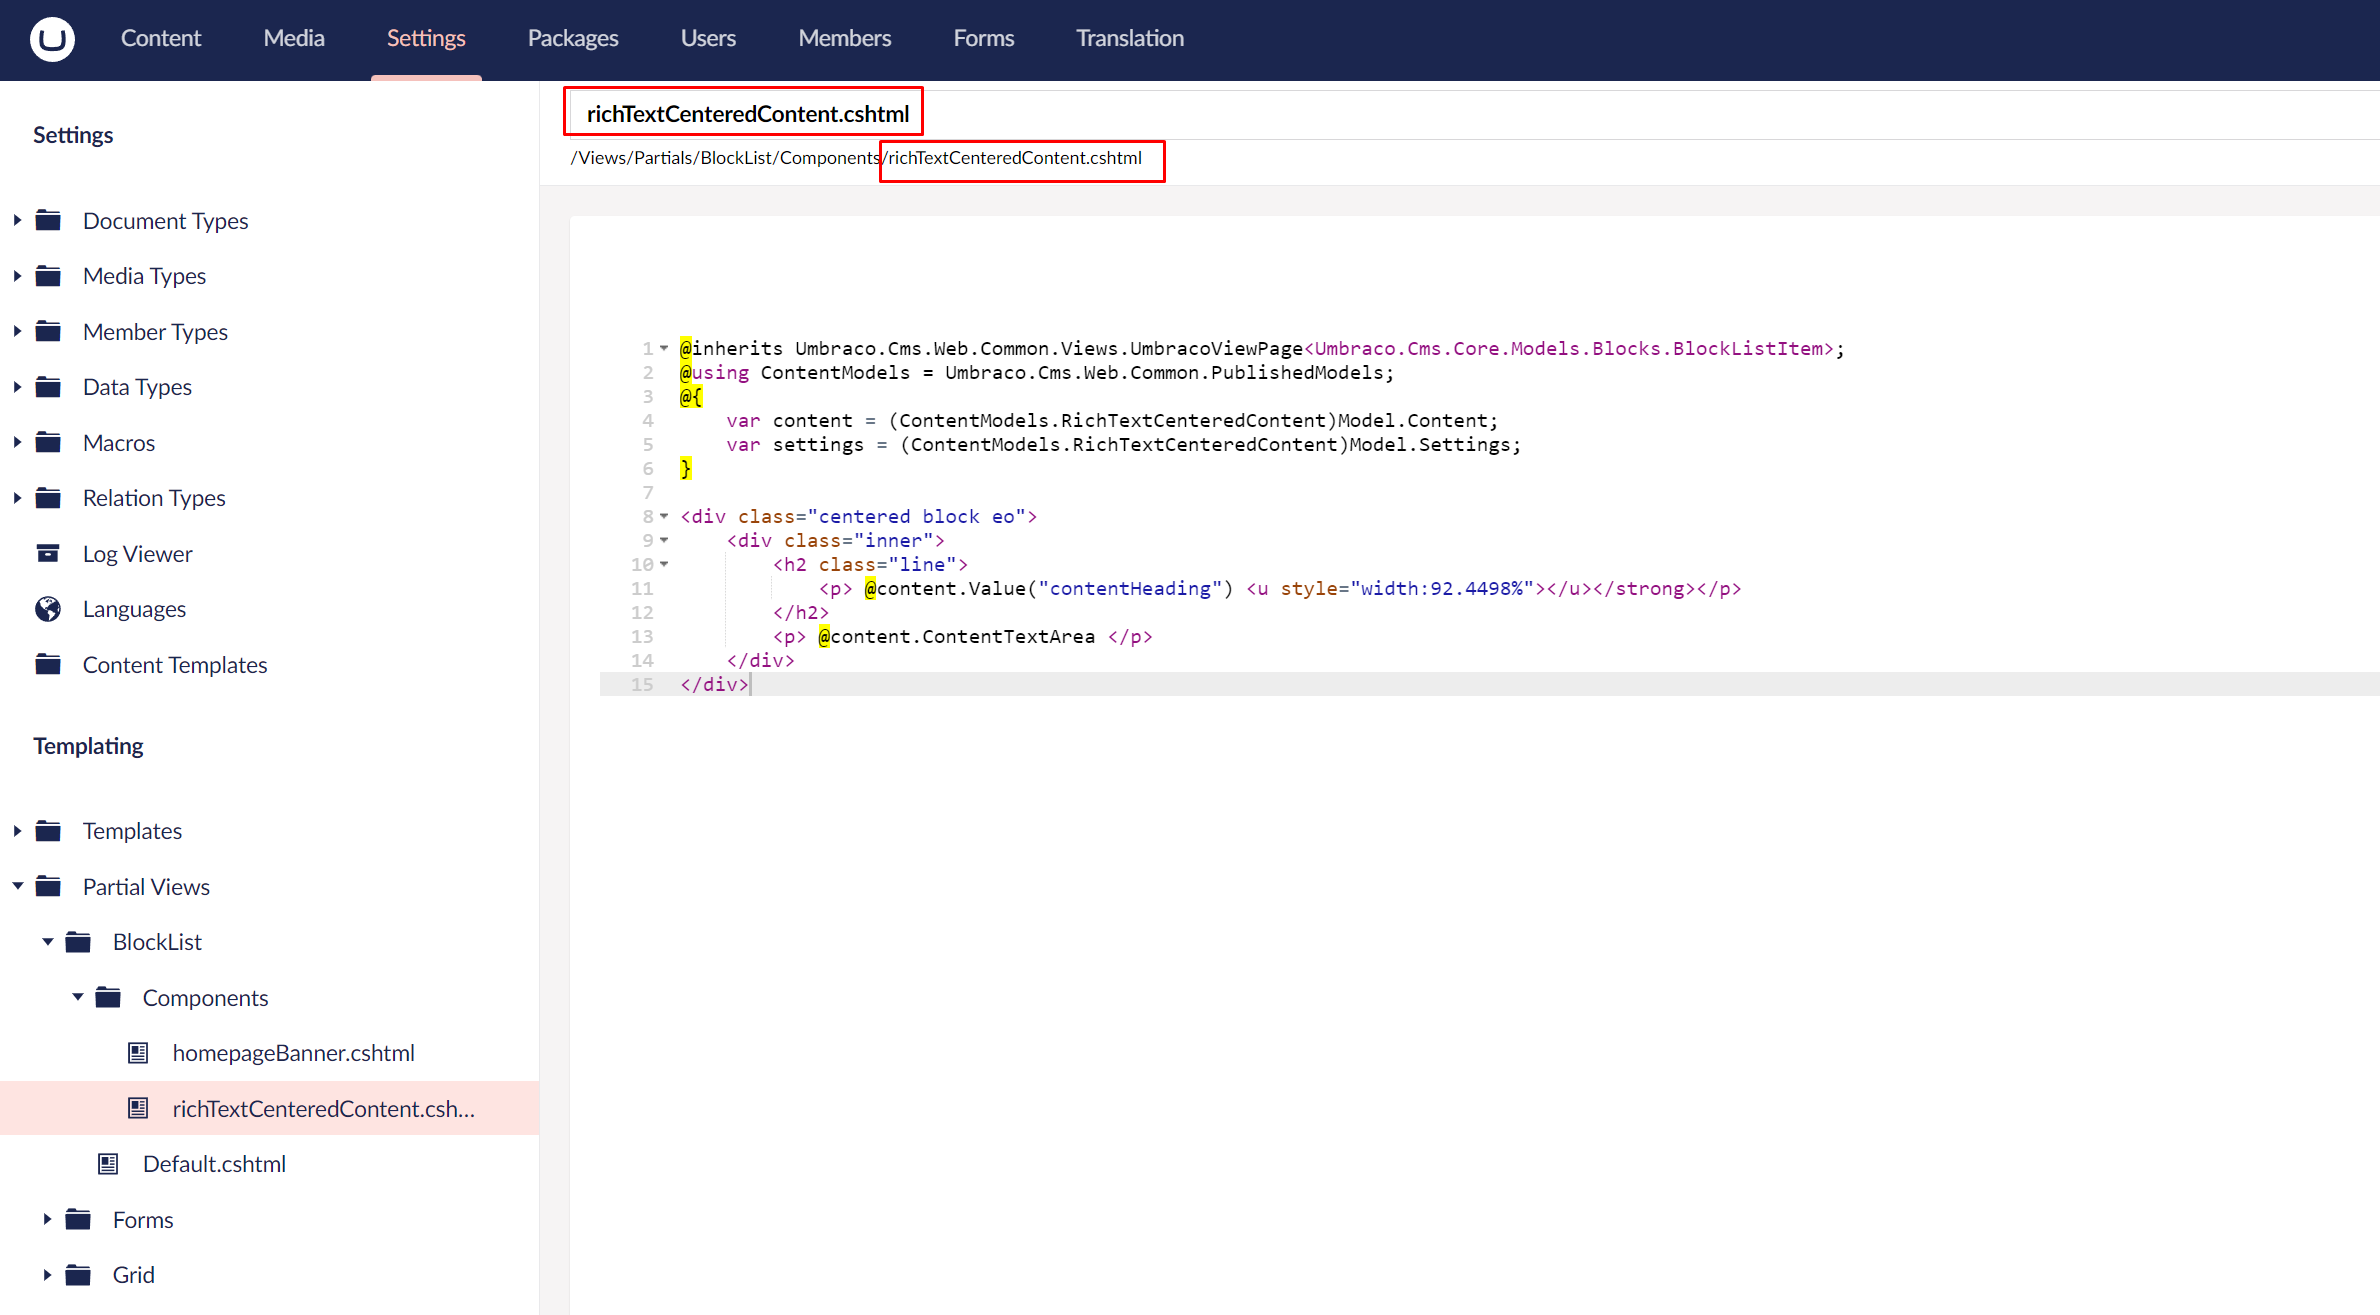2380x1315 pixels.
Task: Fold the inner div at line 9
Action: pos(664,540)
